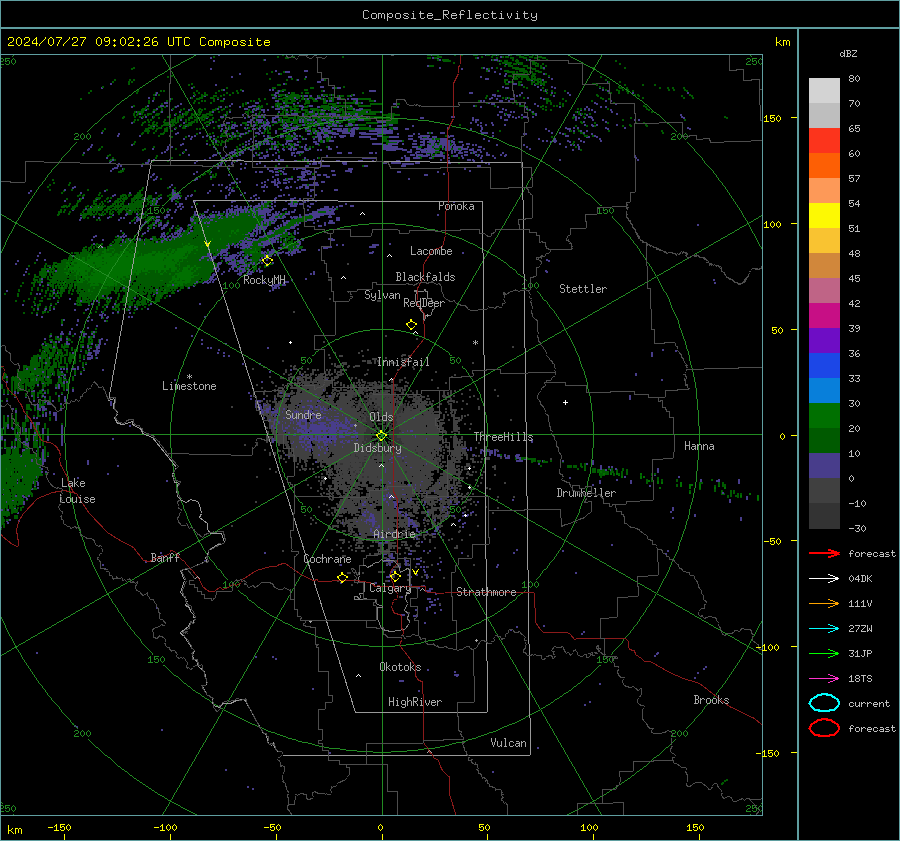Click the 80-70 dBZ light gray swatch

[824, 91]
